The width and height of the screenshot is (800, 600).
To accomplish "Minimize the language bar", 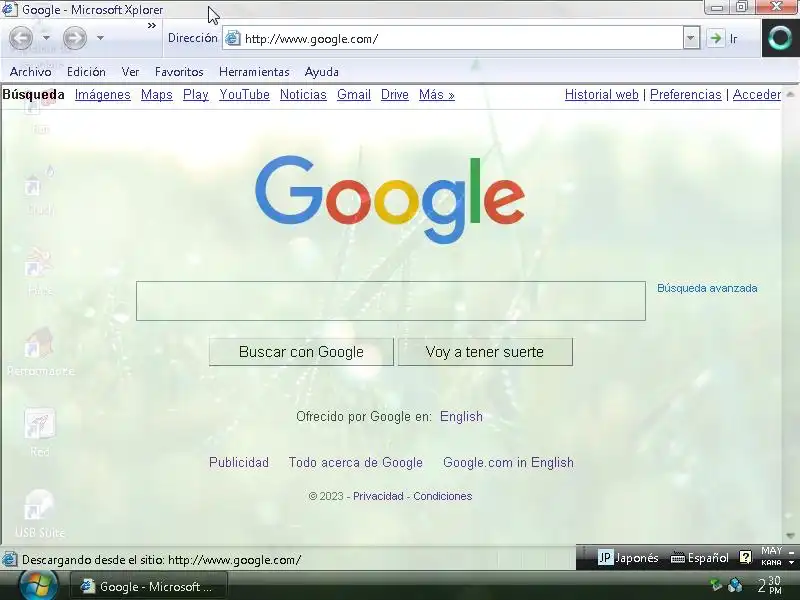I will pyautogui.click(x=791, y=552).
